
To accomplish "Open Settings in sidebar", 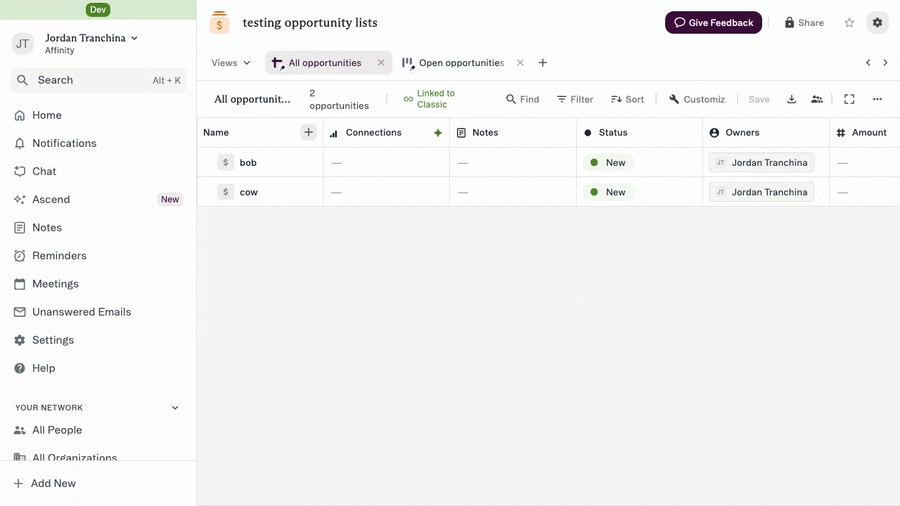I will pyautogui.click(x=44, y=340).
